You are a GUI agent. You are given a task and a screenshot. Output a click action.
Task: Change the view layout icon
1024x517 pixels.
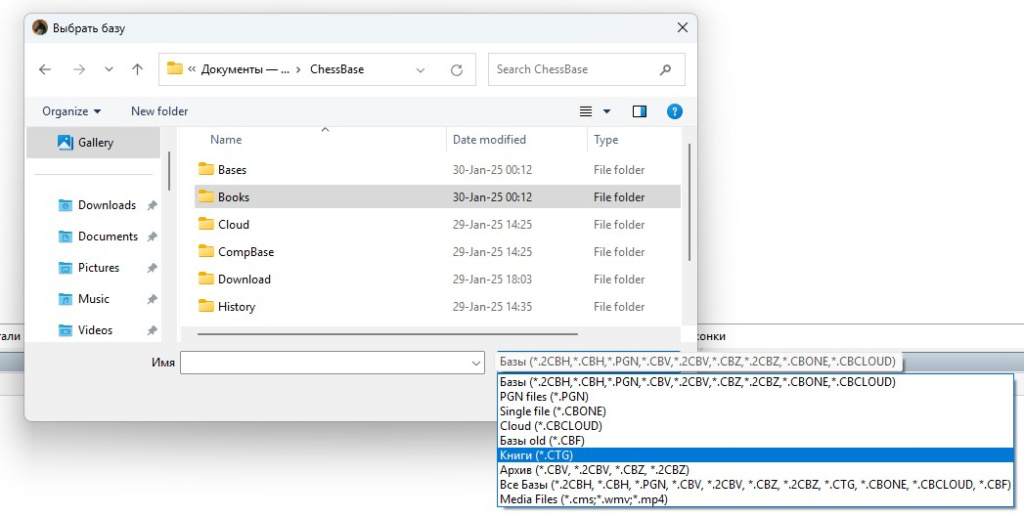[586, 112]
